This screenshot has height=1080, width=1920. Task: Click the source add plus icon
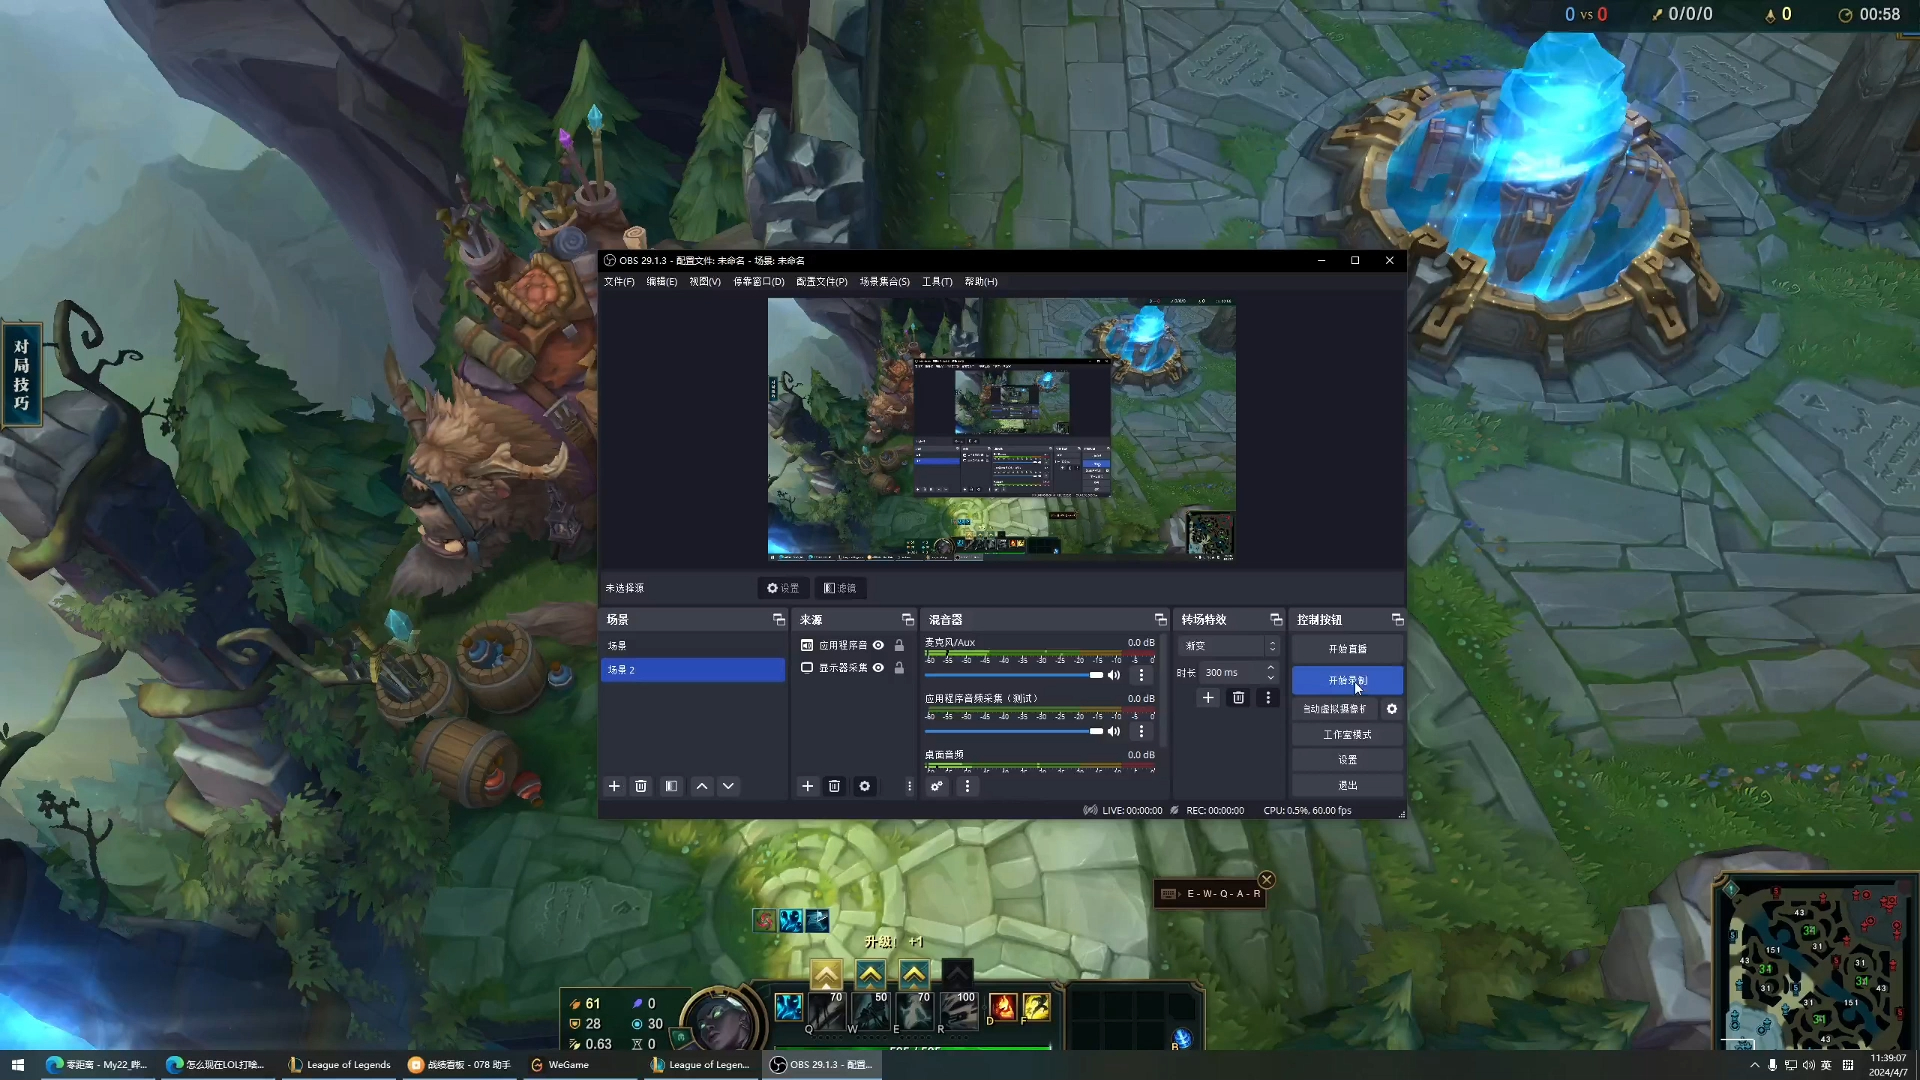point(807,786)
